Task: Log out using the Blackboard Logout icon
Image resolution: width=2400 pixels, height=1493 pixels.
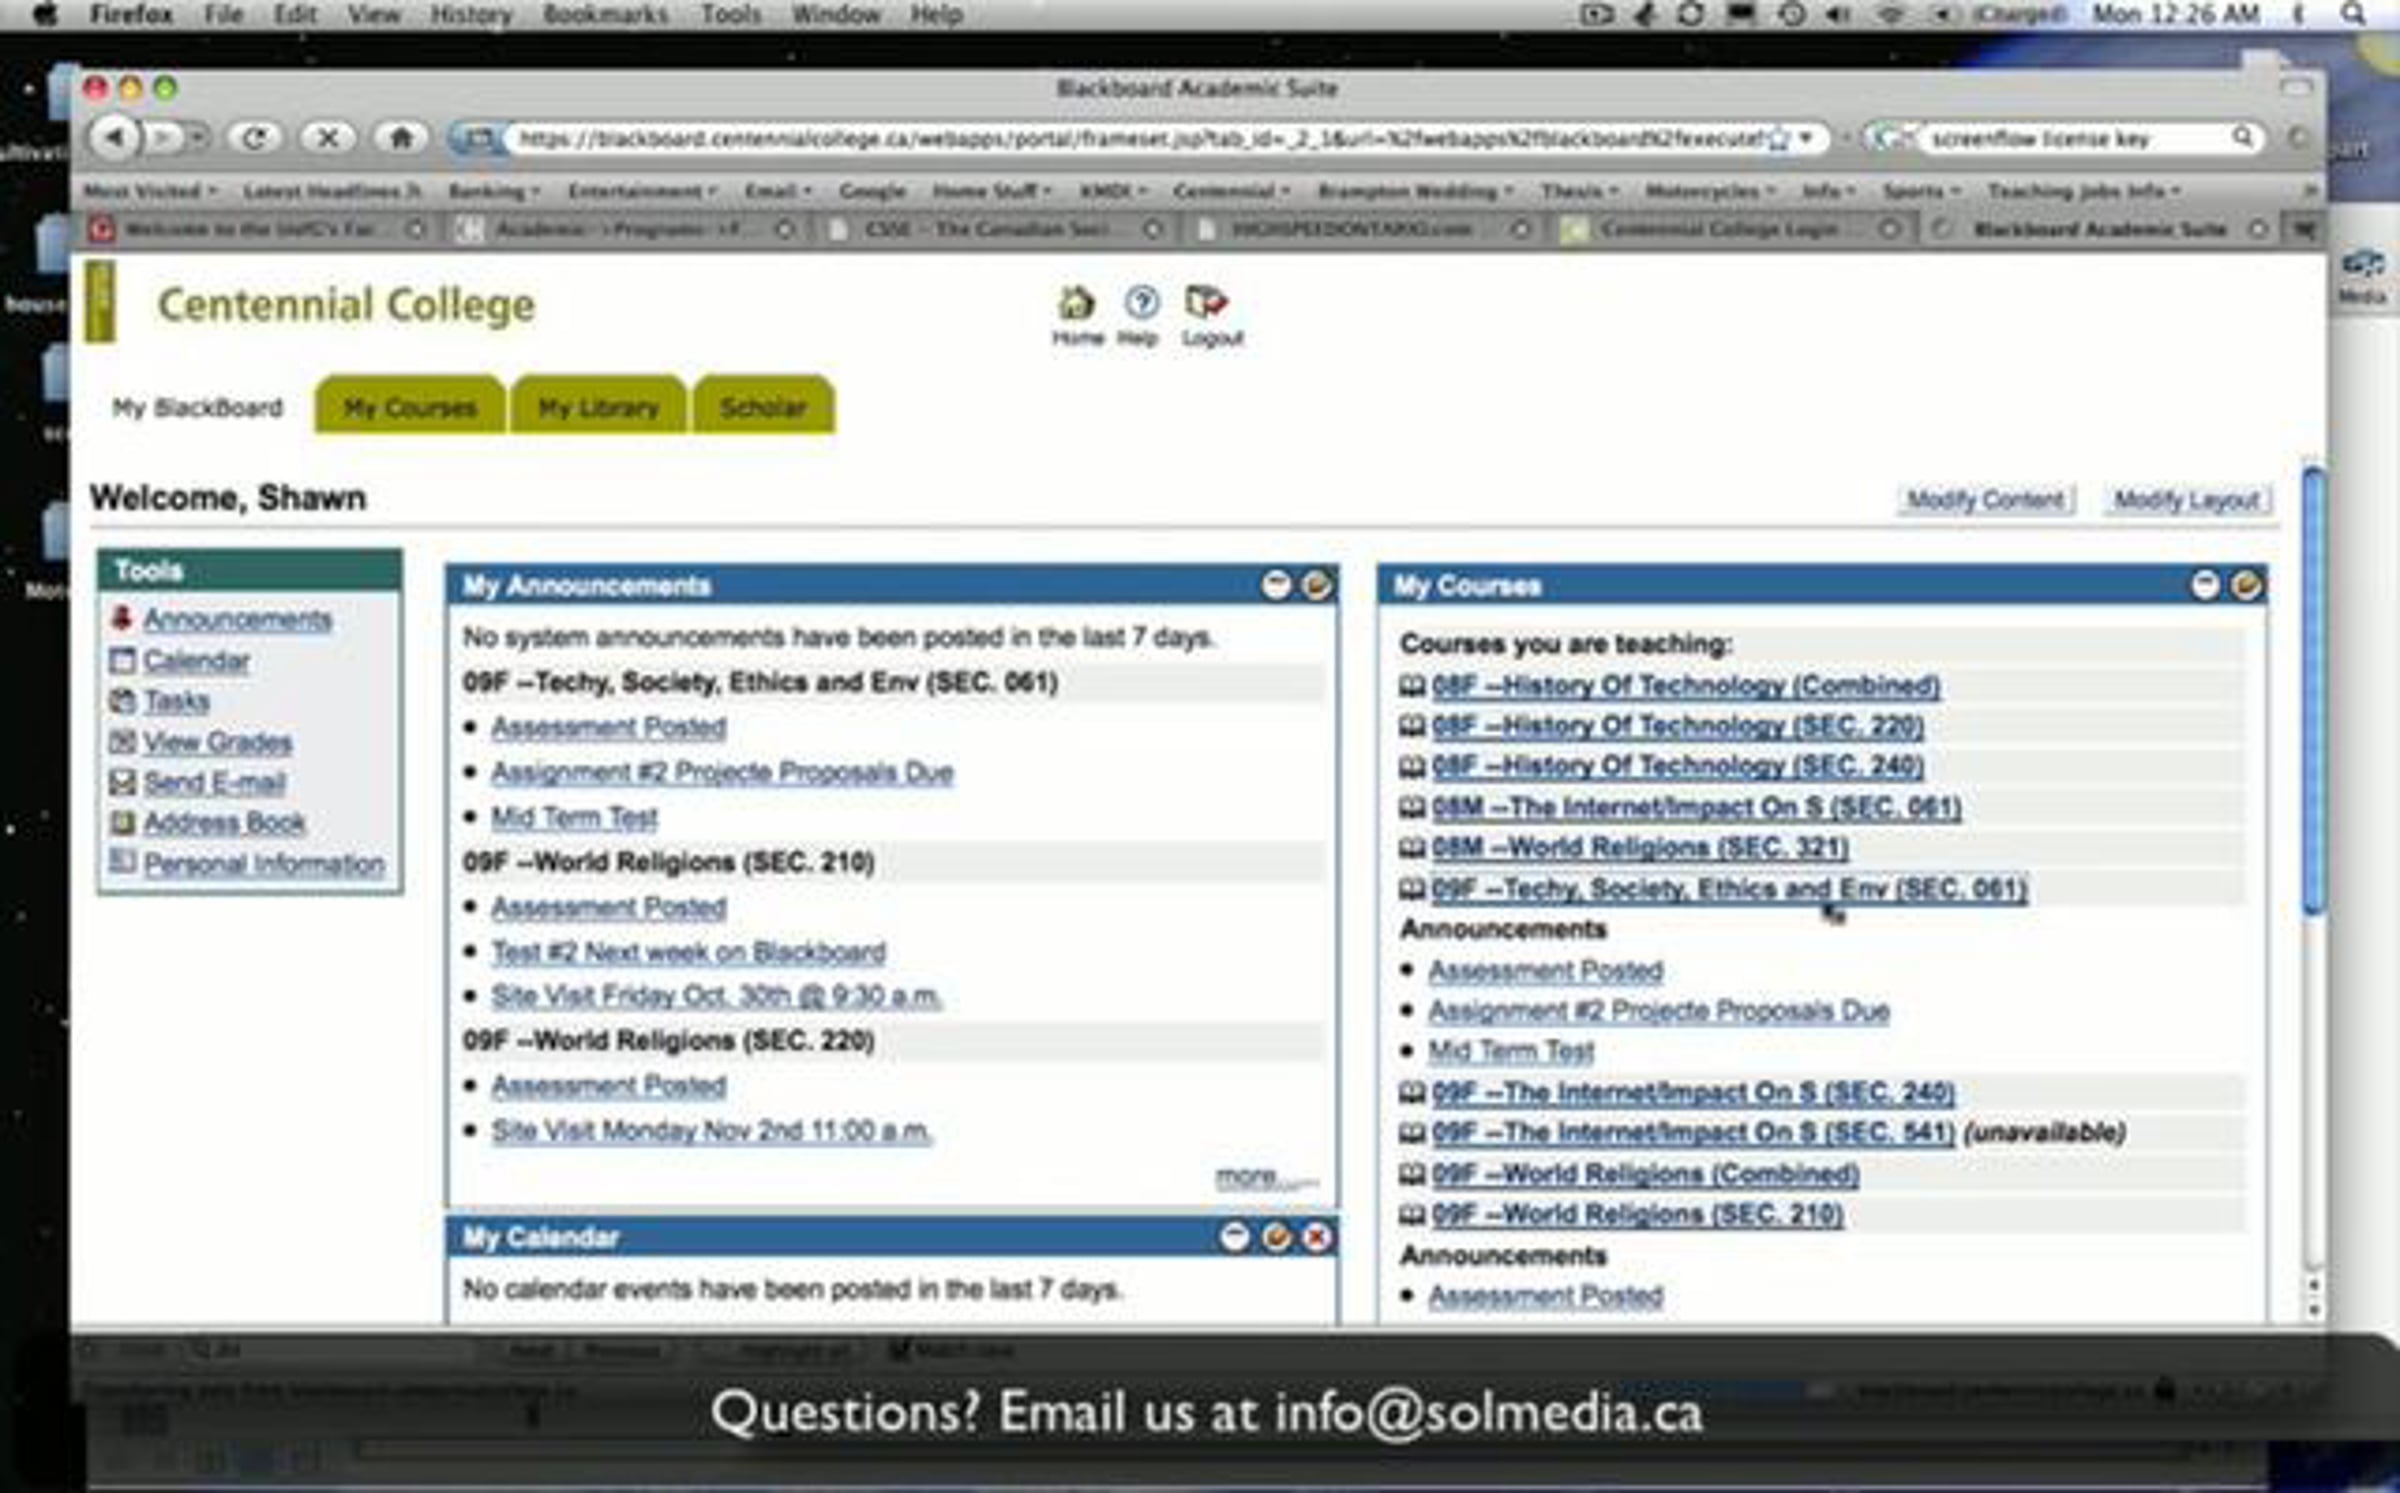Action: point(1206,302)
